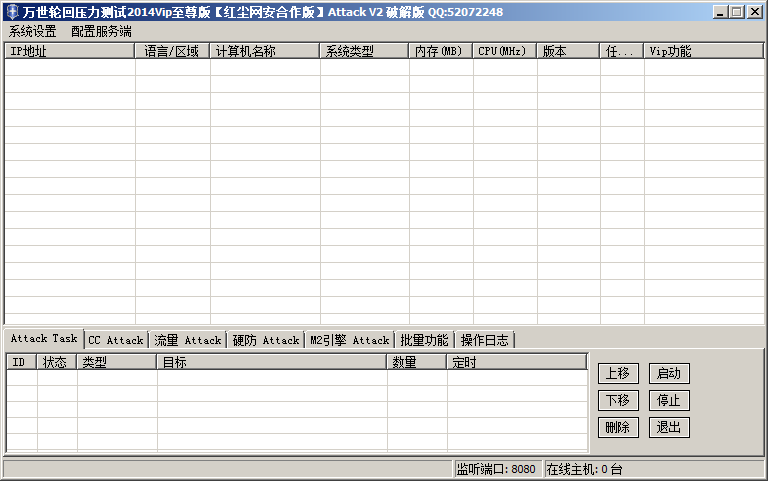Click the 停止 button
This screenshot has width=768, height=481.
669,401
